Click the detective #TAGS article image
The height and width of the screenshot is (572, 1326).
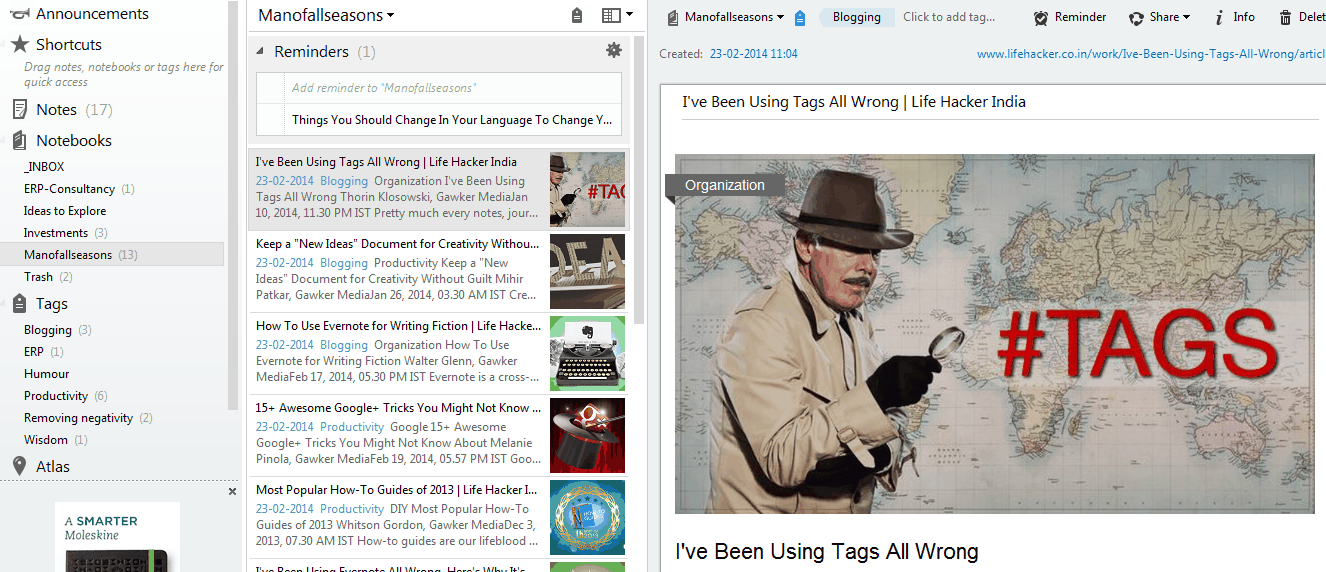[995, 334]
